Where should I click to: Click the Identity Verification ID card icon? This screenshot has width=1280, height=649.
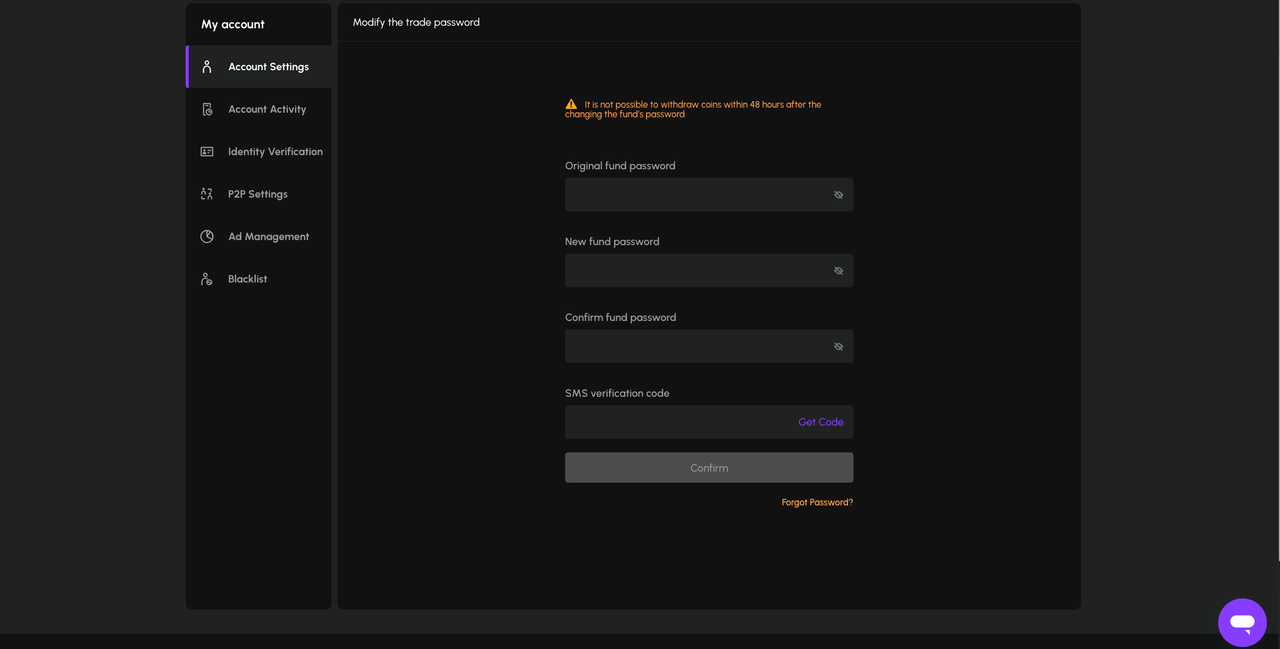(207, 152)
